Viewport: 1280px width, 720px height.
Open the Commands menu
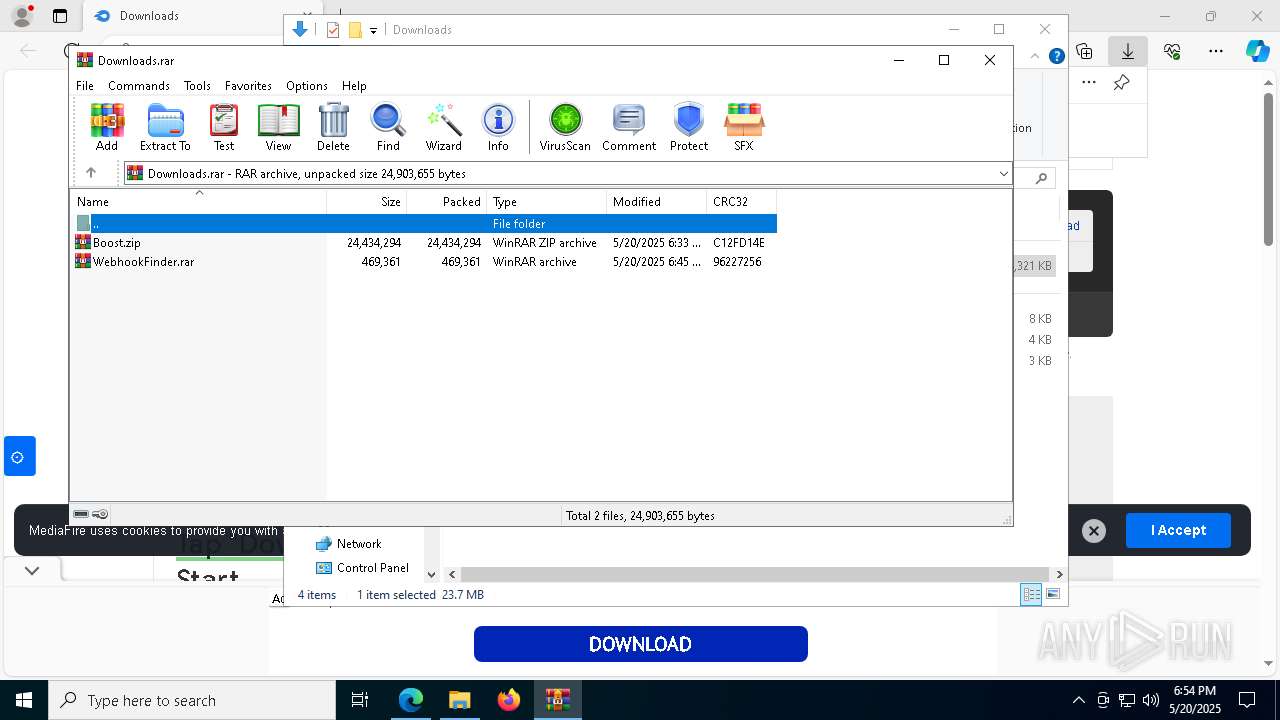pyautogui.click(x=139, y=86)
